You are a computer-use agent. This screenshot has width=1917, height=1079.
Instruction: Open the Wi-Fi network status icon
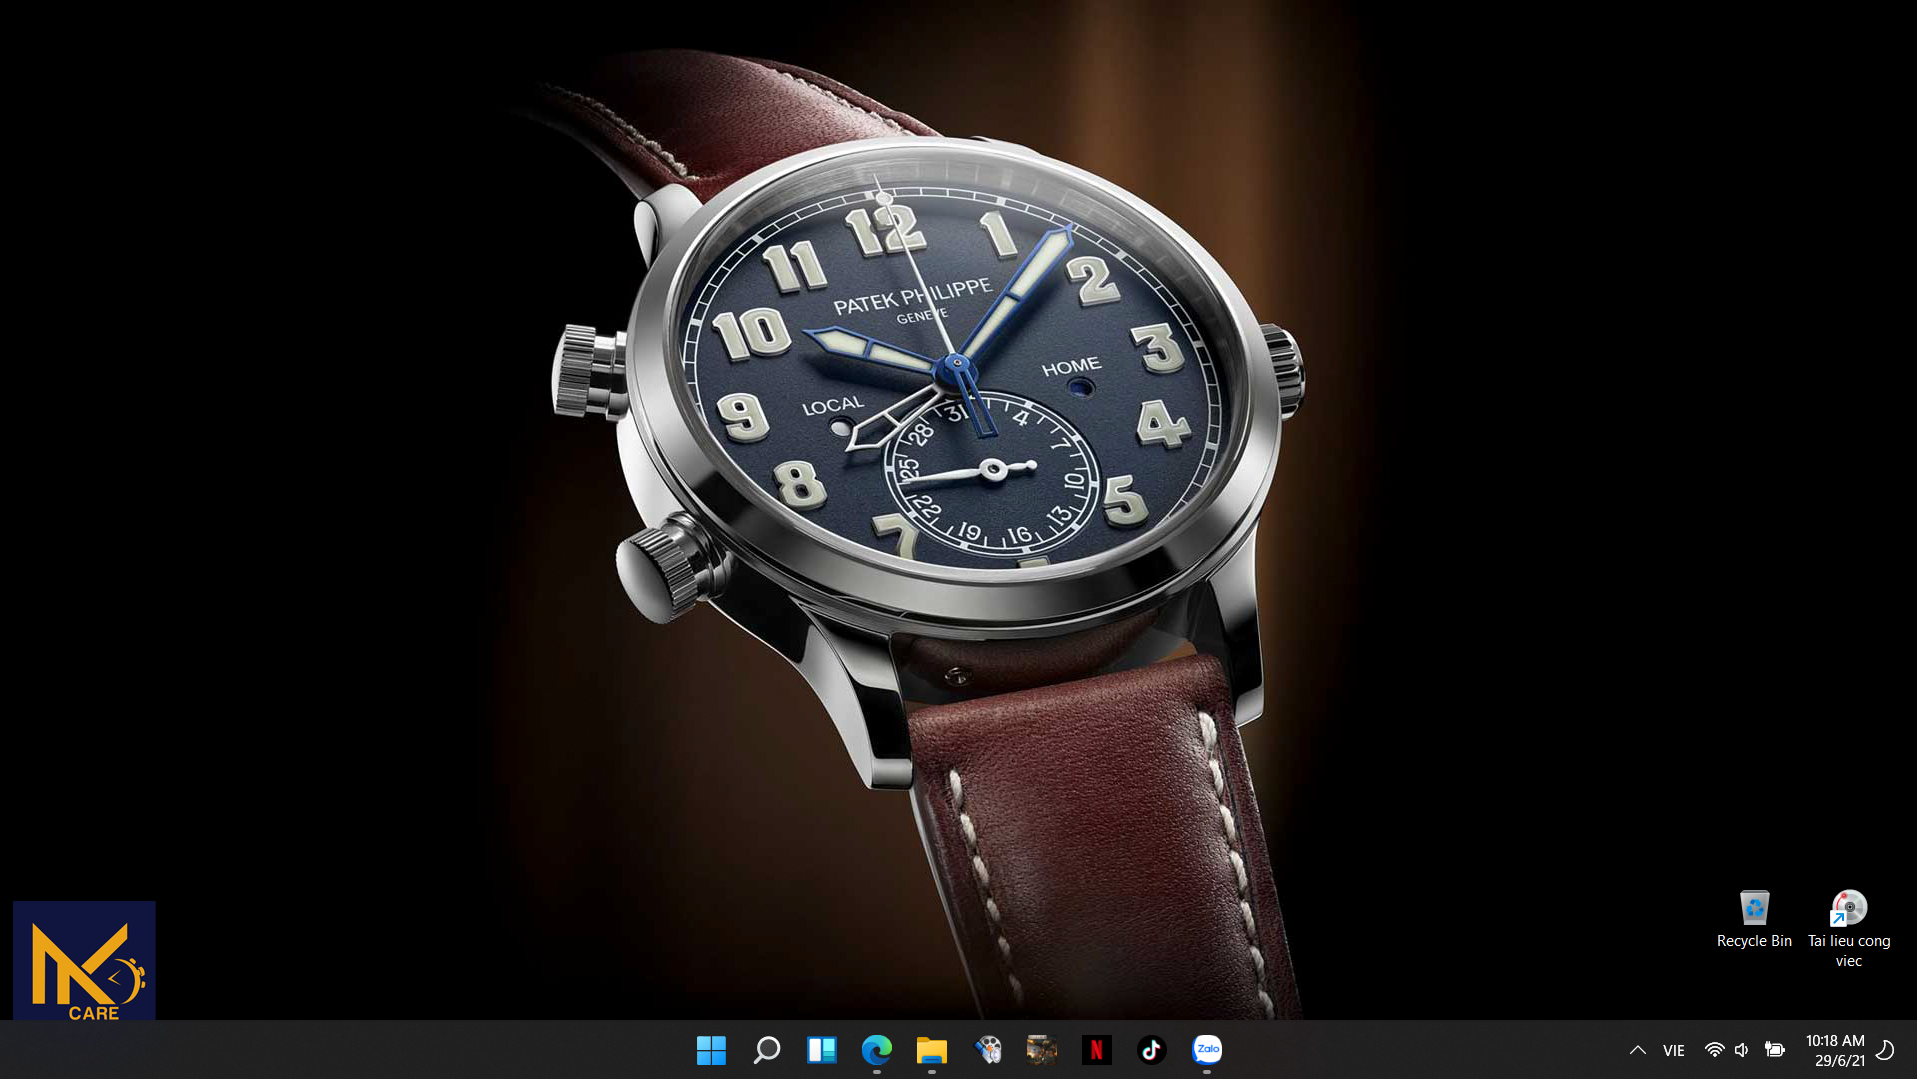coord(1714,1050)
